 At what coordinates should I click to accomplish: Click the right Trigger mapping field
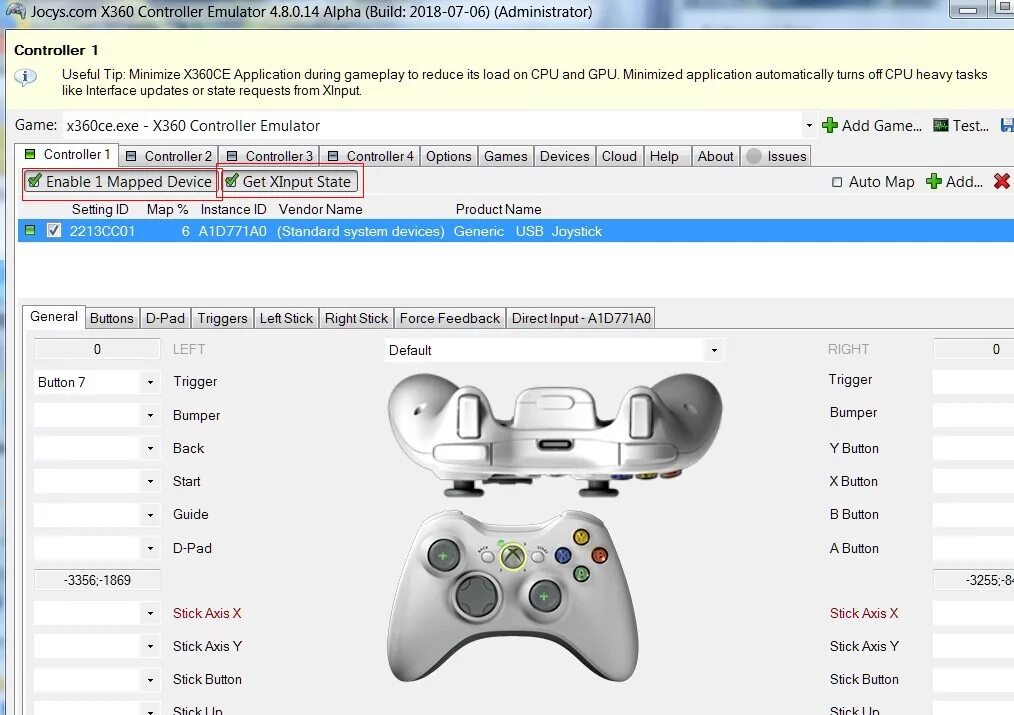tap(973, 381)
